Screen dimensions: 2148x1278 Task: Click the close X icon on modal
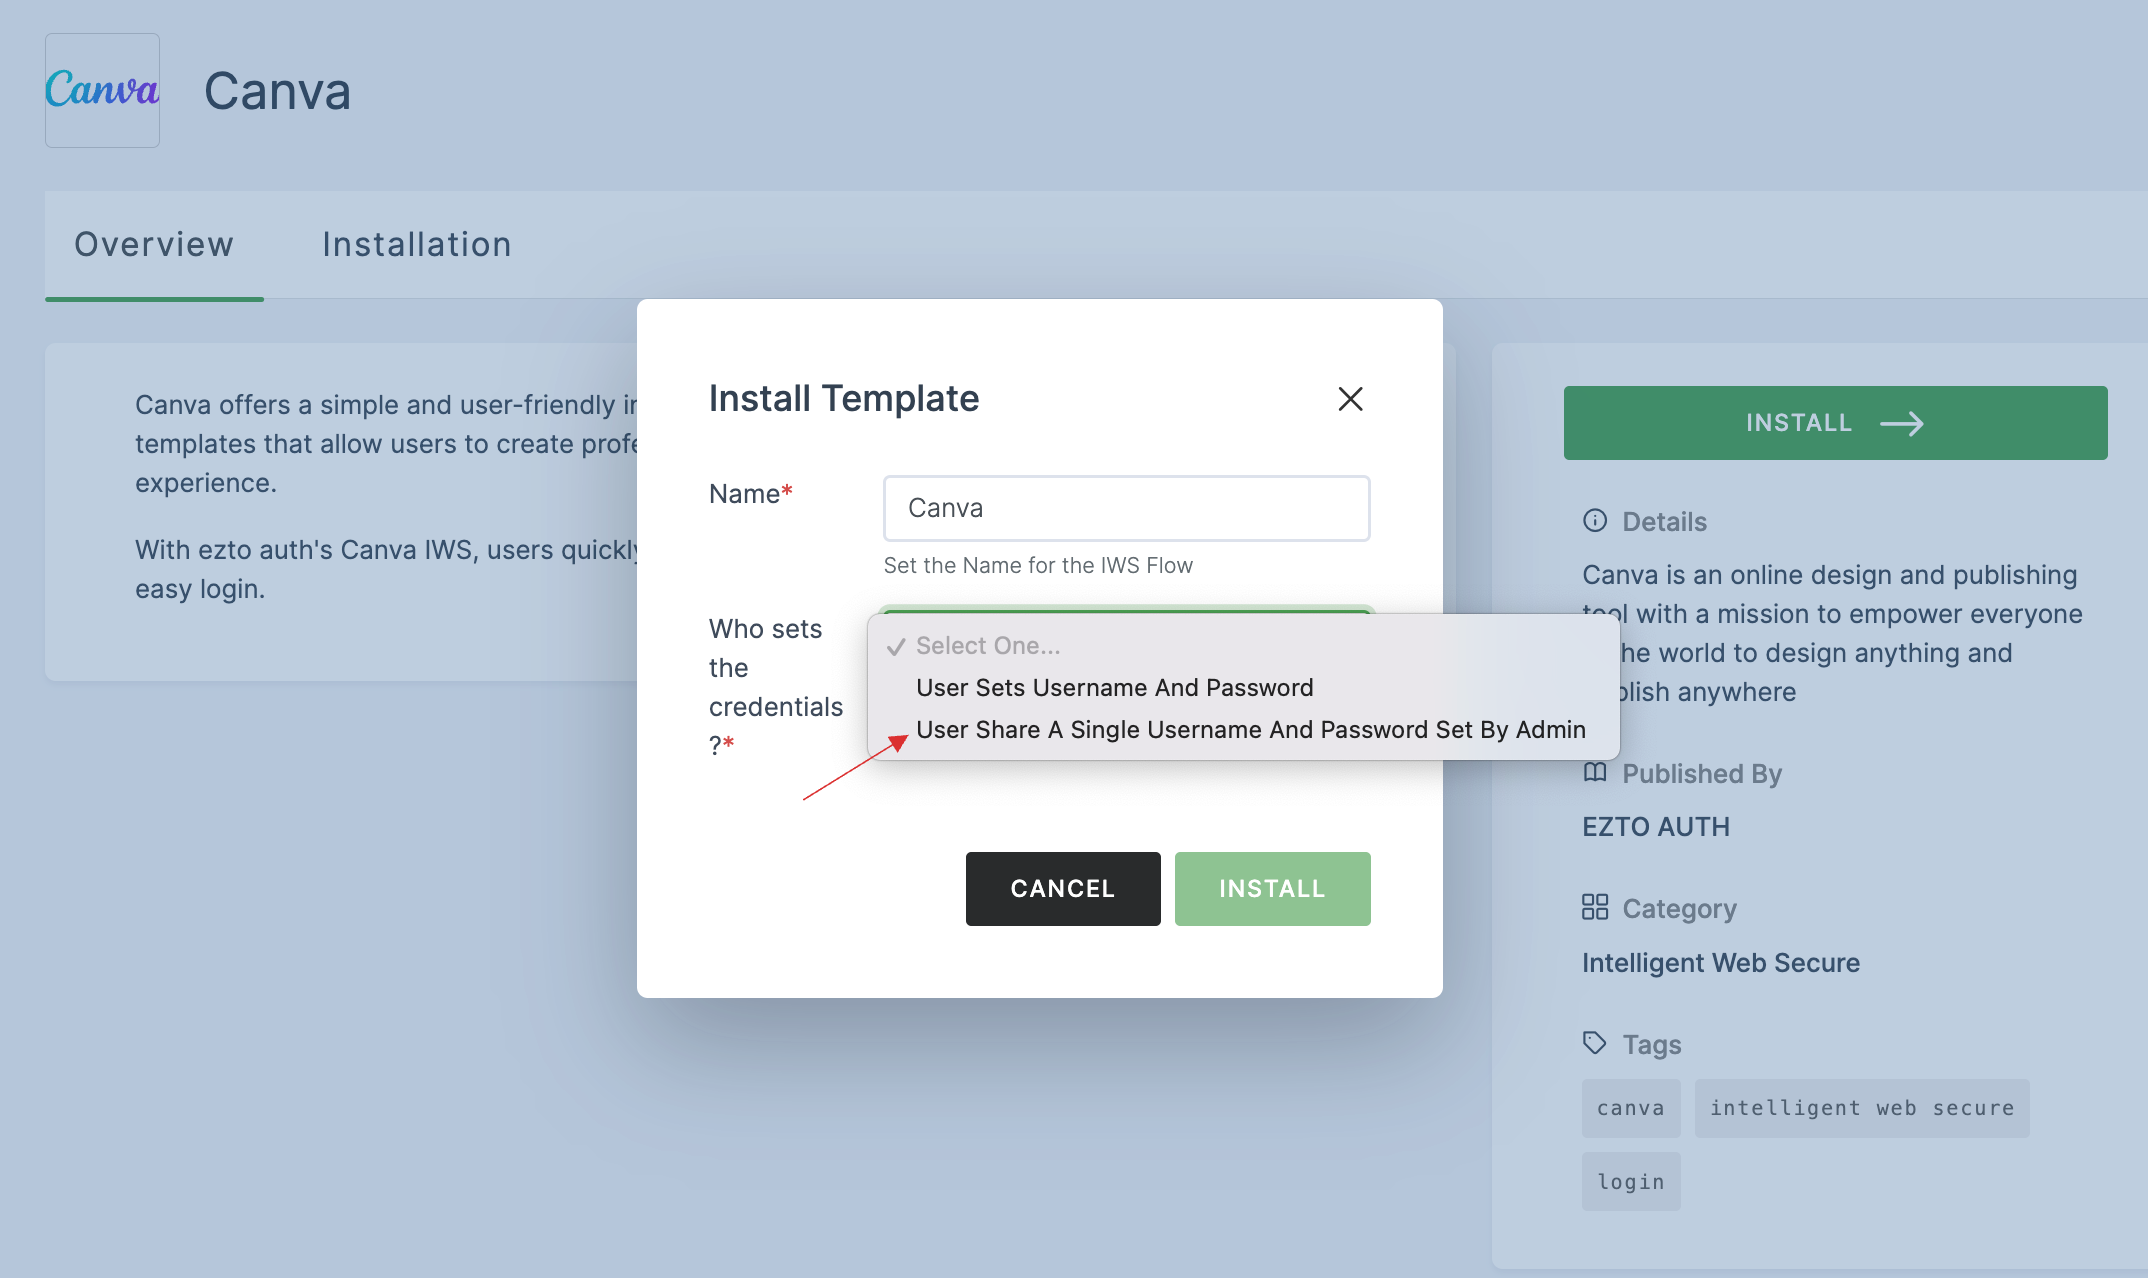pos(1348,399)
